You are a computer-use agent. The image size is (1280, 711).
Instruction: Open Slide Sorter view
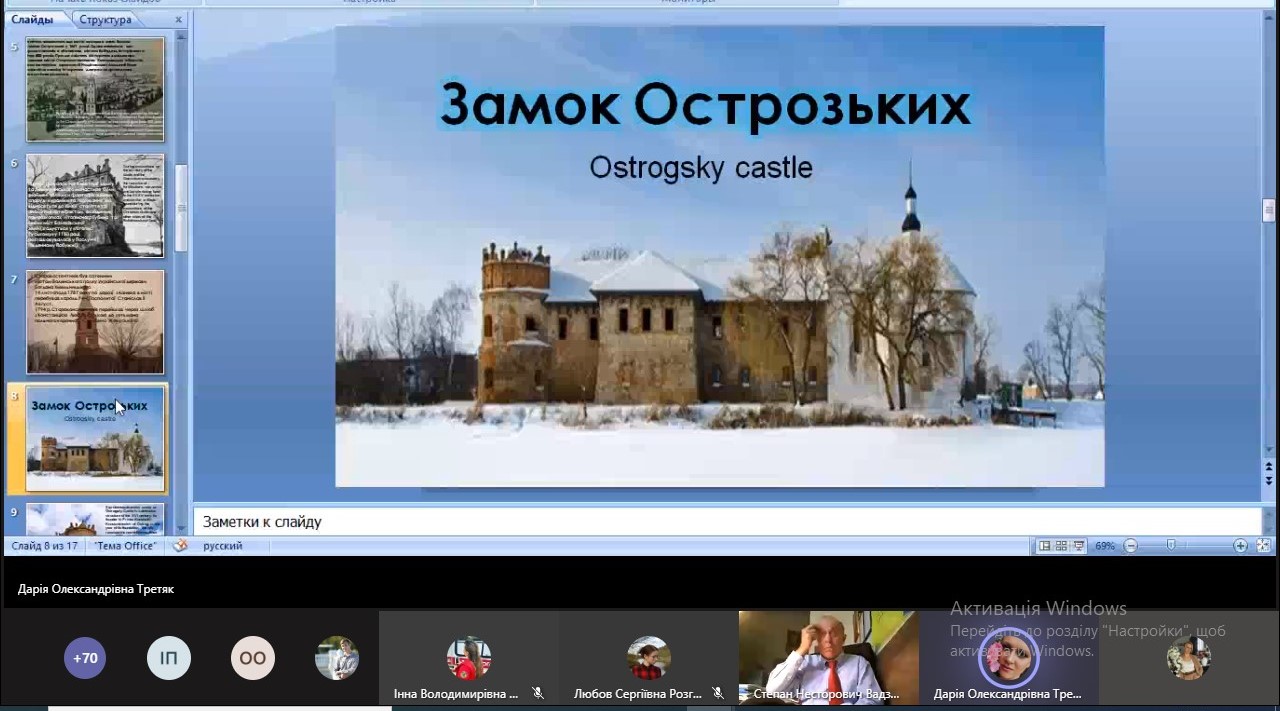point(1061,546)
